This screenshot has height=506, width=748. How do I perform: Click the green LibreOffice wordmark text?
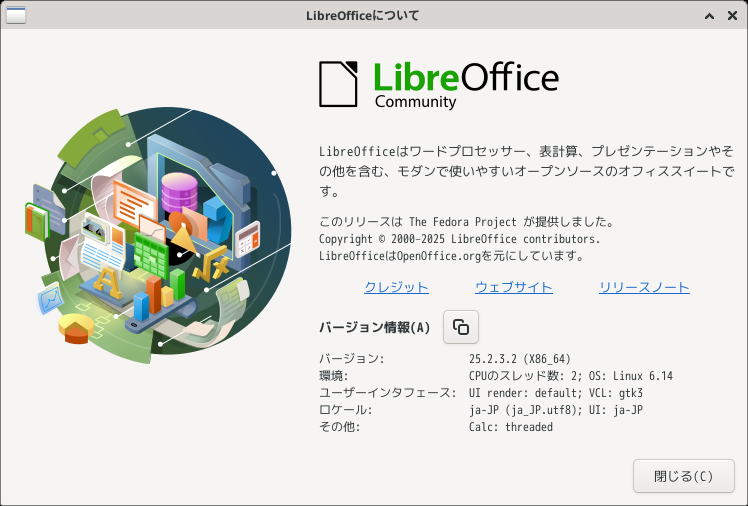465,76
